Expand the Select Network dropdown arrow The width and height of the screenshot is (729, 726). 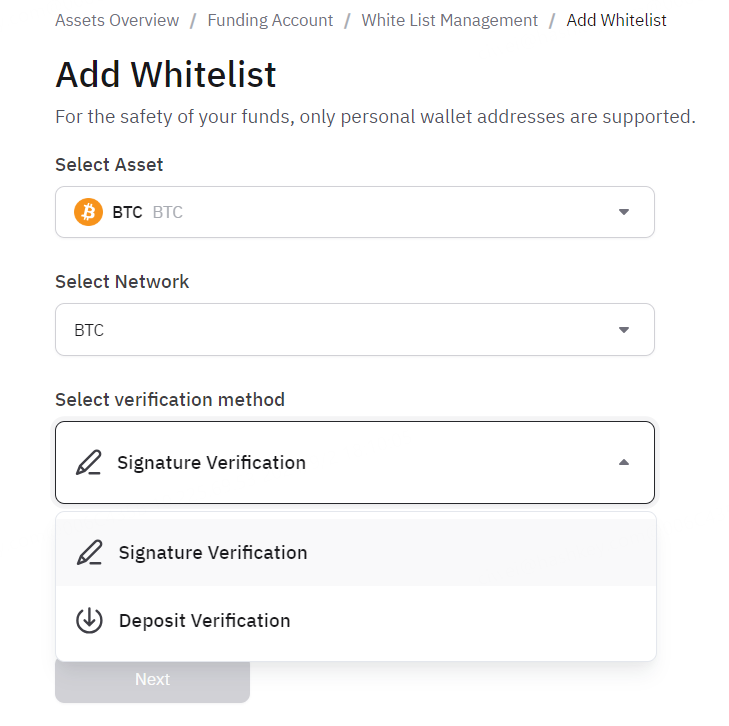(x=624, y=330)
